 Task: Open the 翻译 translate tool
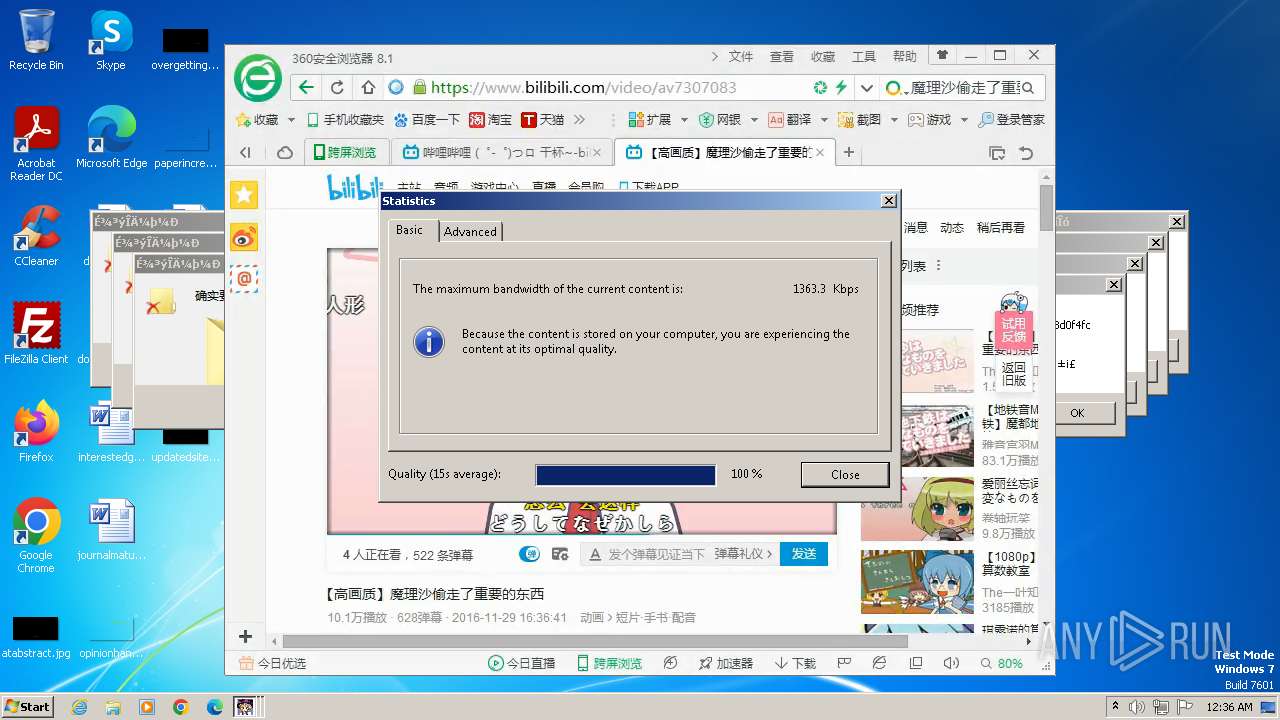pos(789,119)
